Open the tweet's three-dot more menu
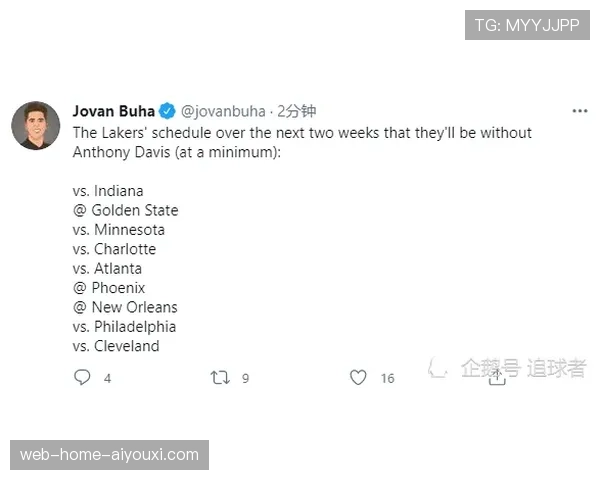 579,111
